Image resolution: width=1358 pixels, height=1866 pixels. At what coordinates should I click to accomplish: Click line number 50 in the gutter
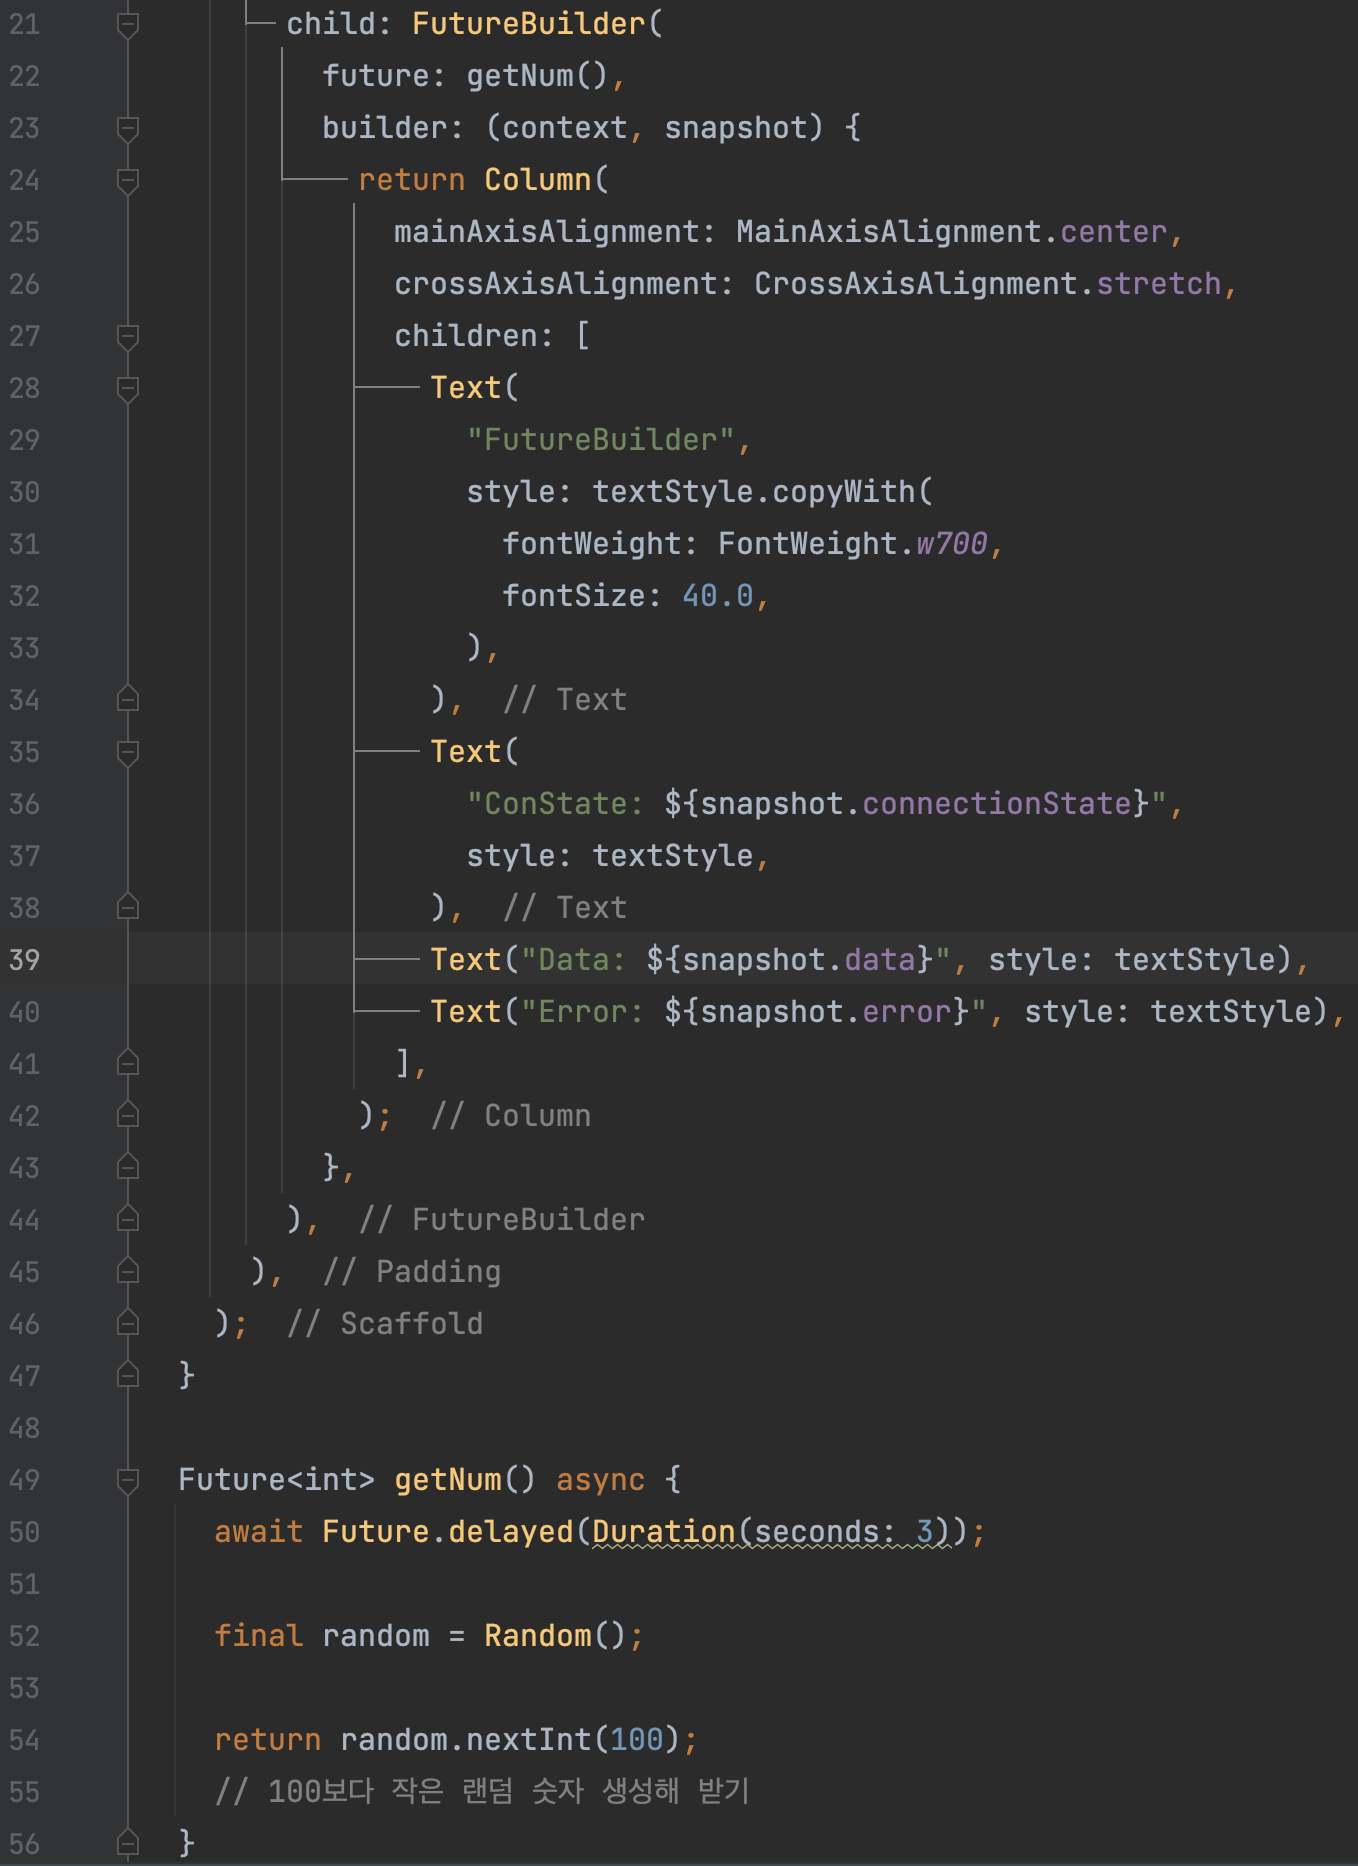point(25,1532)
